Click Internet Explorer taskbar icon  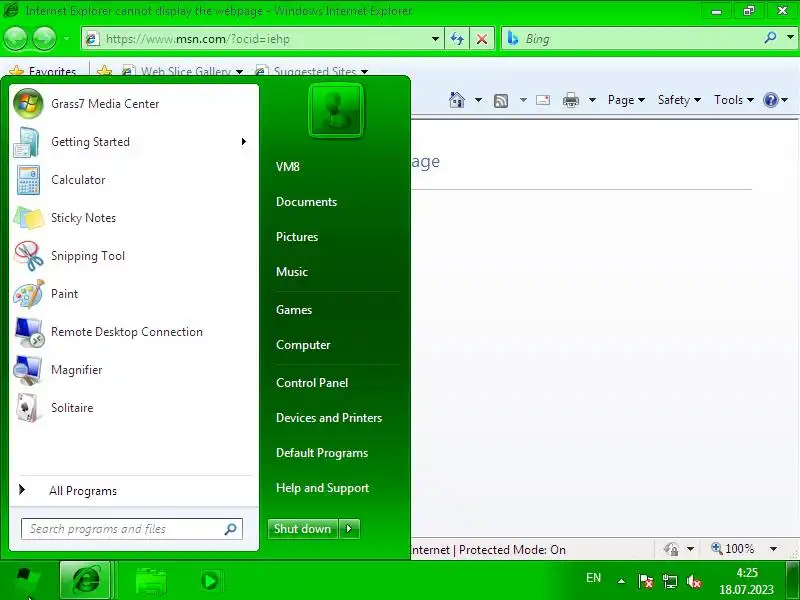85,580
